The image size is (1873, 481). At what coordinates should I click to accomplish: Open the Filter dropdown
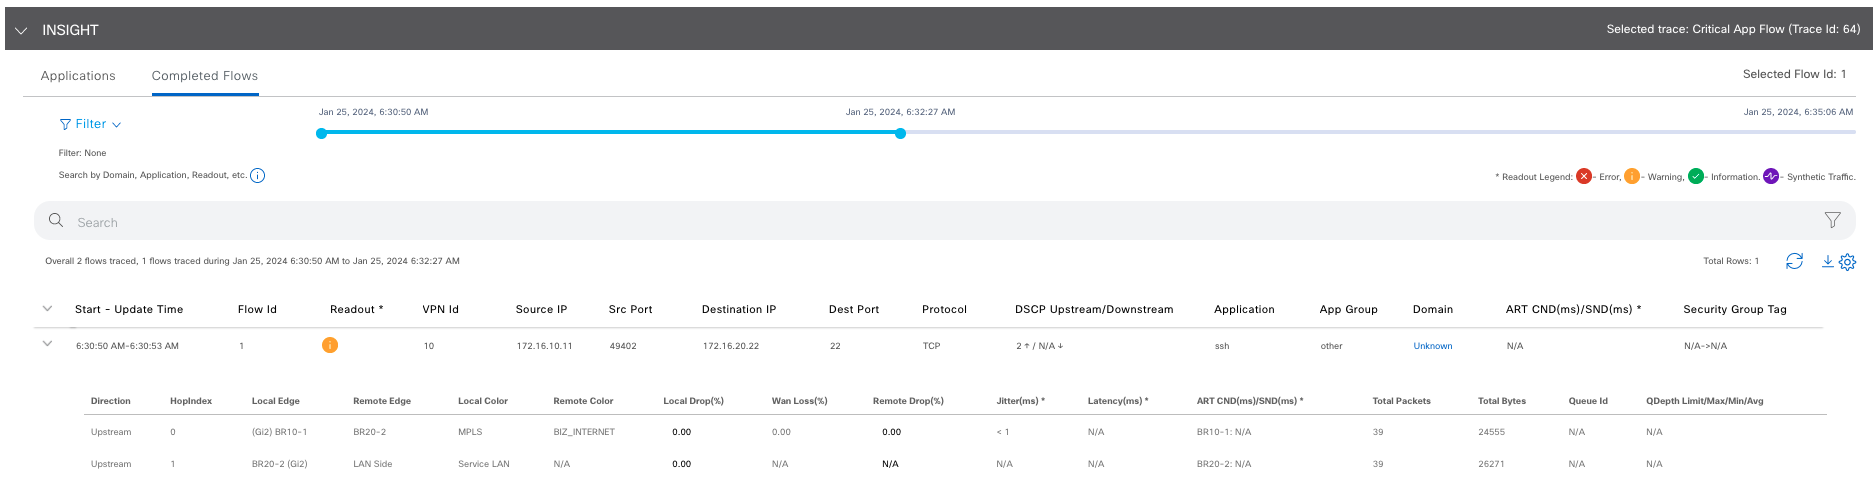click(x=90, y=124)
